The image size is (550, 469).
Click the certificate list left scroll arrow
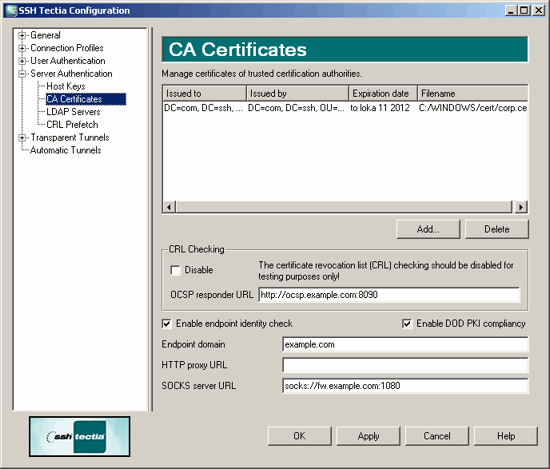(x=169, y=207)
